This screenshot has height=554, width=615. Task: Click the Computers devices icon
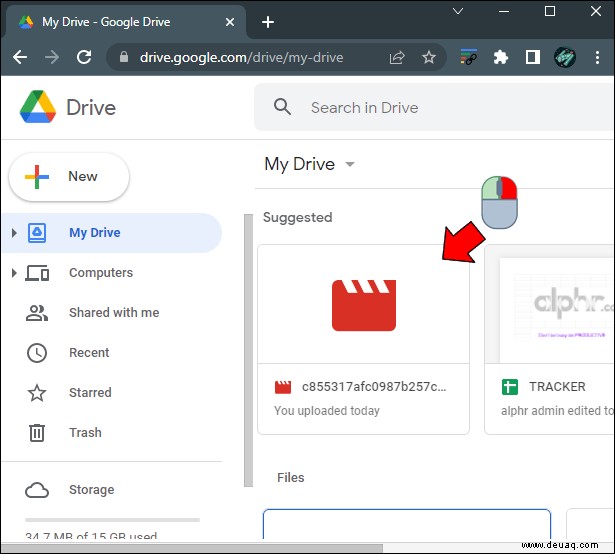tap(37, 273)
